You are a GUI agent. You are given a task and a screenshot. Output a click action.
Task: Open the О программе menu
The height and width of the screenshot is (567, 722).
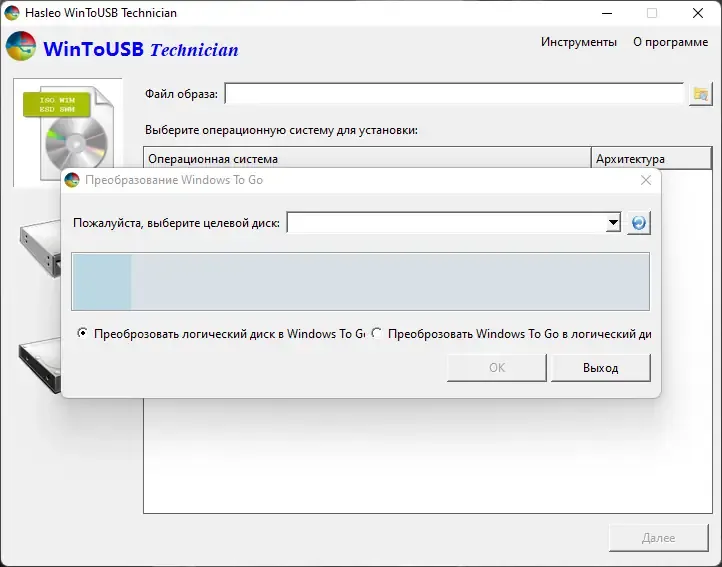(670, 42)
